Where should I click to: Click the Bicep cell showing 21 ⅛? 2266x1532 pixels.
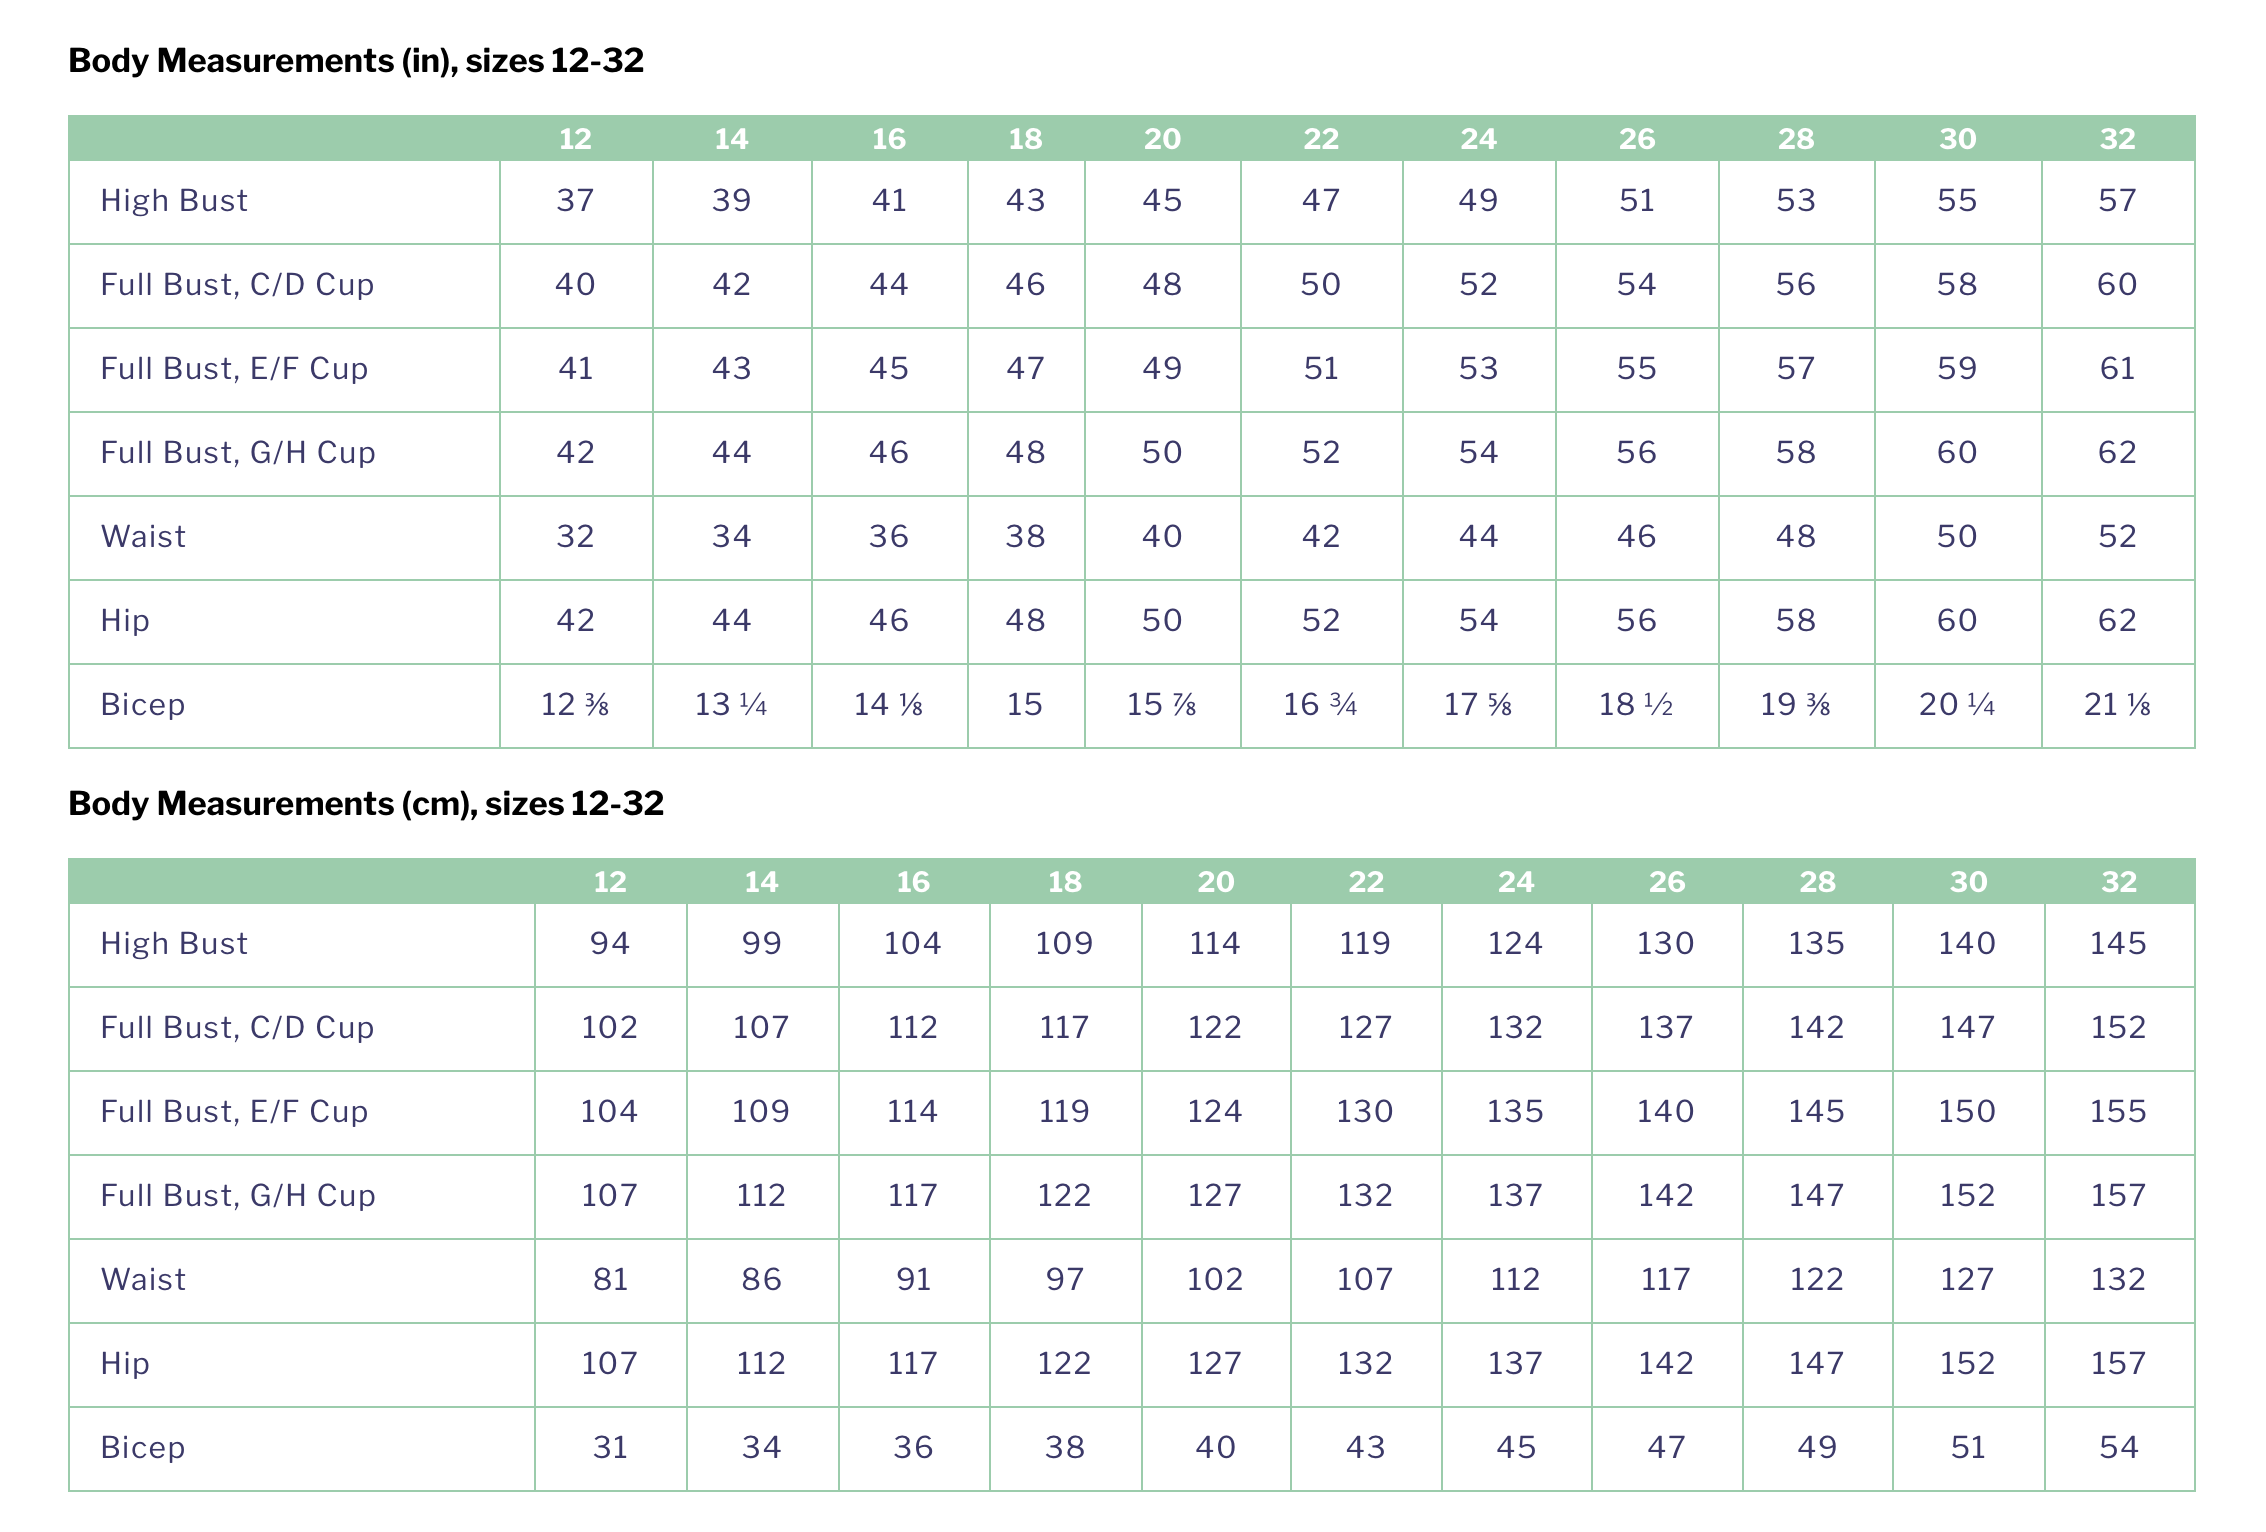(2117, 705)
